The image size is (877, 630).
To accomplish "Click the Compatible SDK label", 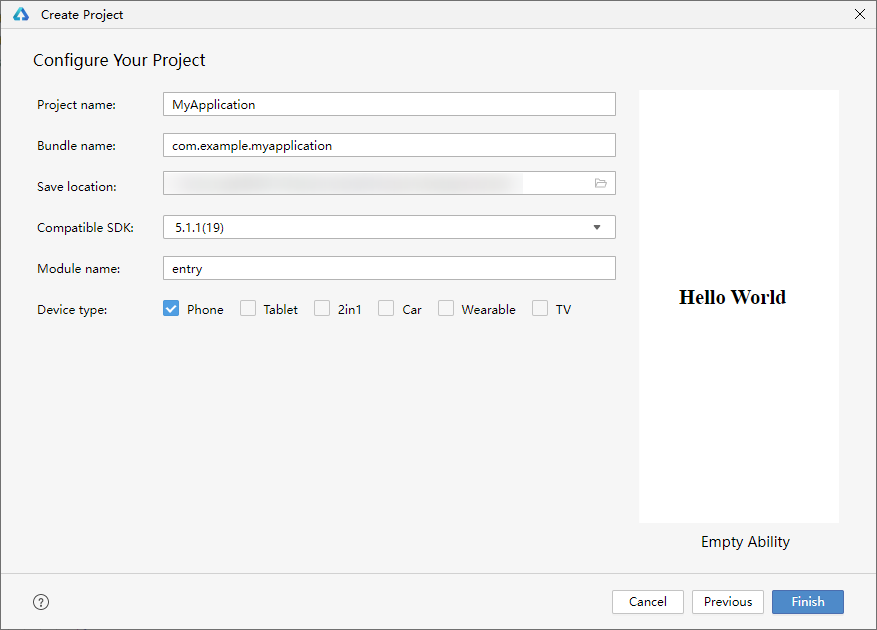I will tap(86, 228).
